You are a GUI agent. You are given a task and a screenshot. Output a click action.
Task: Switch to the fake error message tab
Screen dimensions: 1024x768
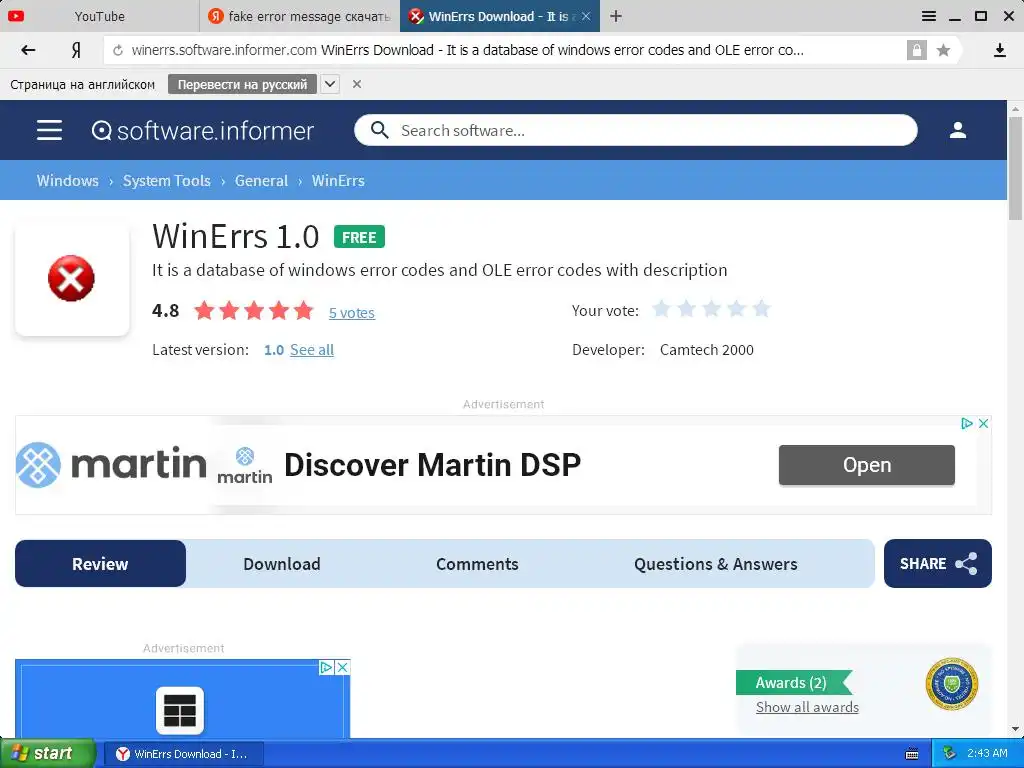[x=299, y=16]
